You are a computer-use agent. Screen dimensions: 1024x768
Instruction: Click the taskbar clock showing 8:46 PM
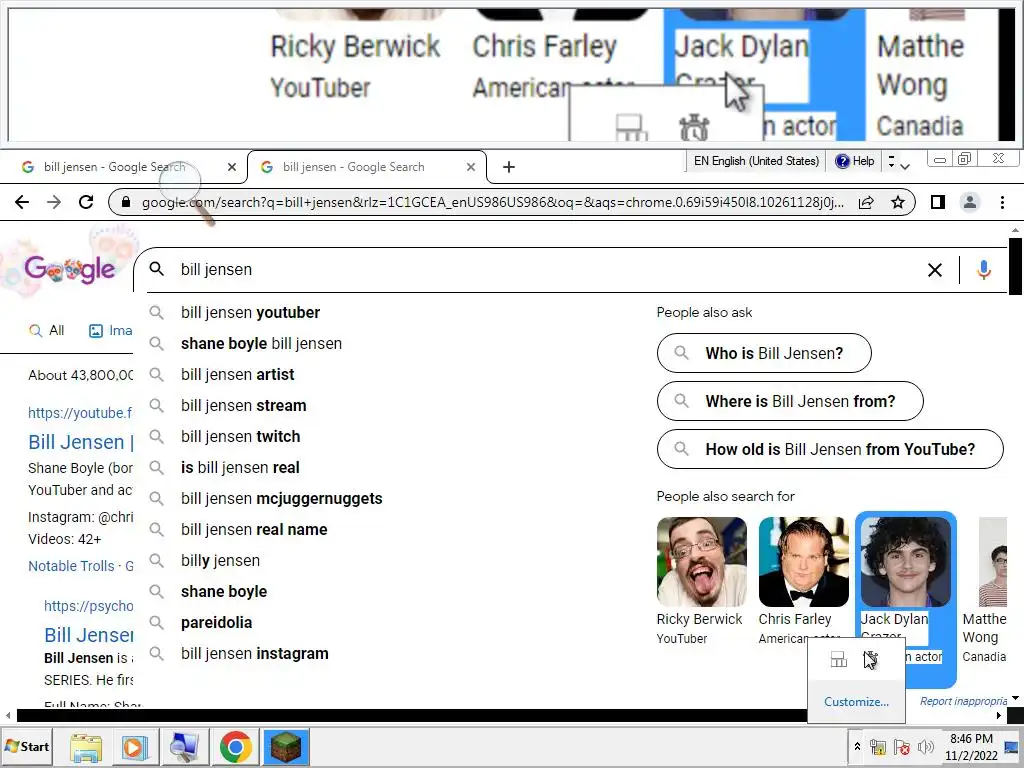(971, 746)
